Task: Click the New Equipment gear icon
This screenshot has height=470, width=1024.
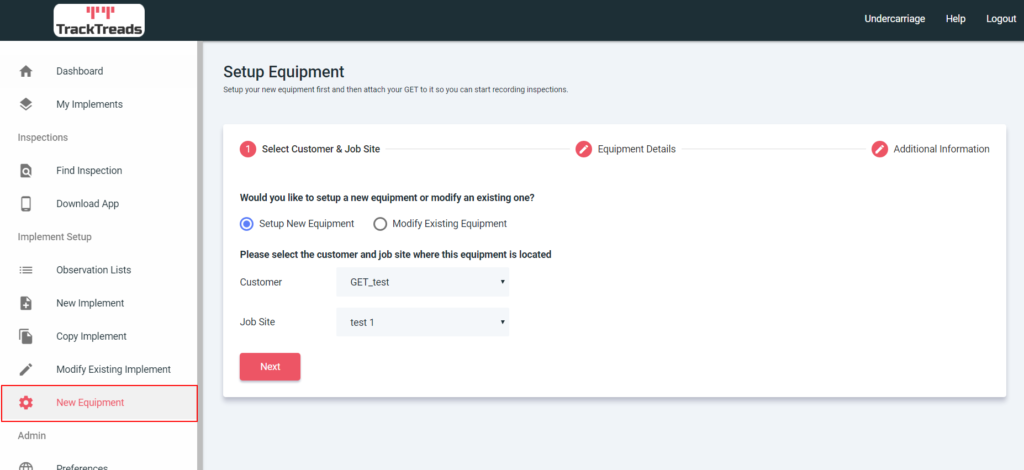Action: click(26, 403)
